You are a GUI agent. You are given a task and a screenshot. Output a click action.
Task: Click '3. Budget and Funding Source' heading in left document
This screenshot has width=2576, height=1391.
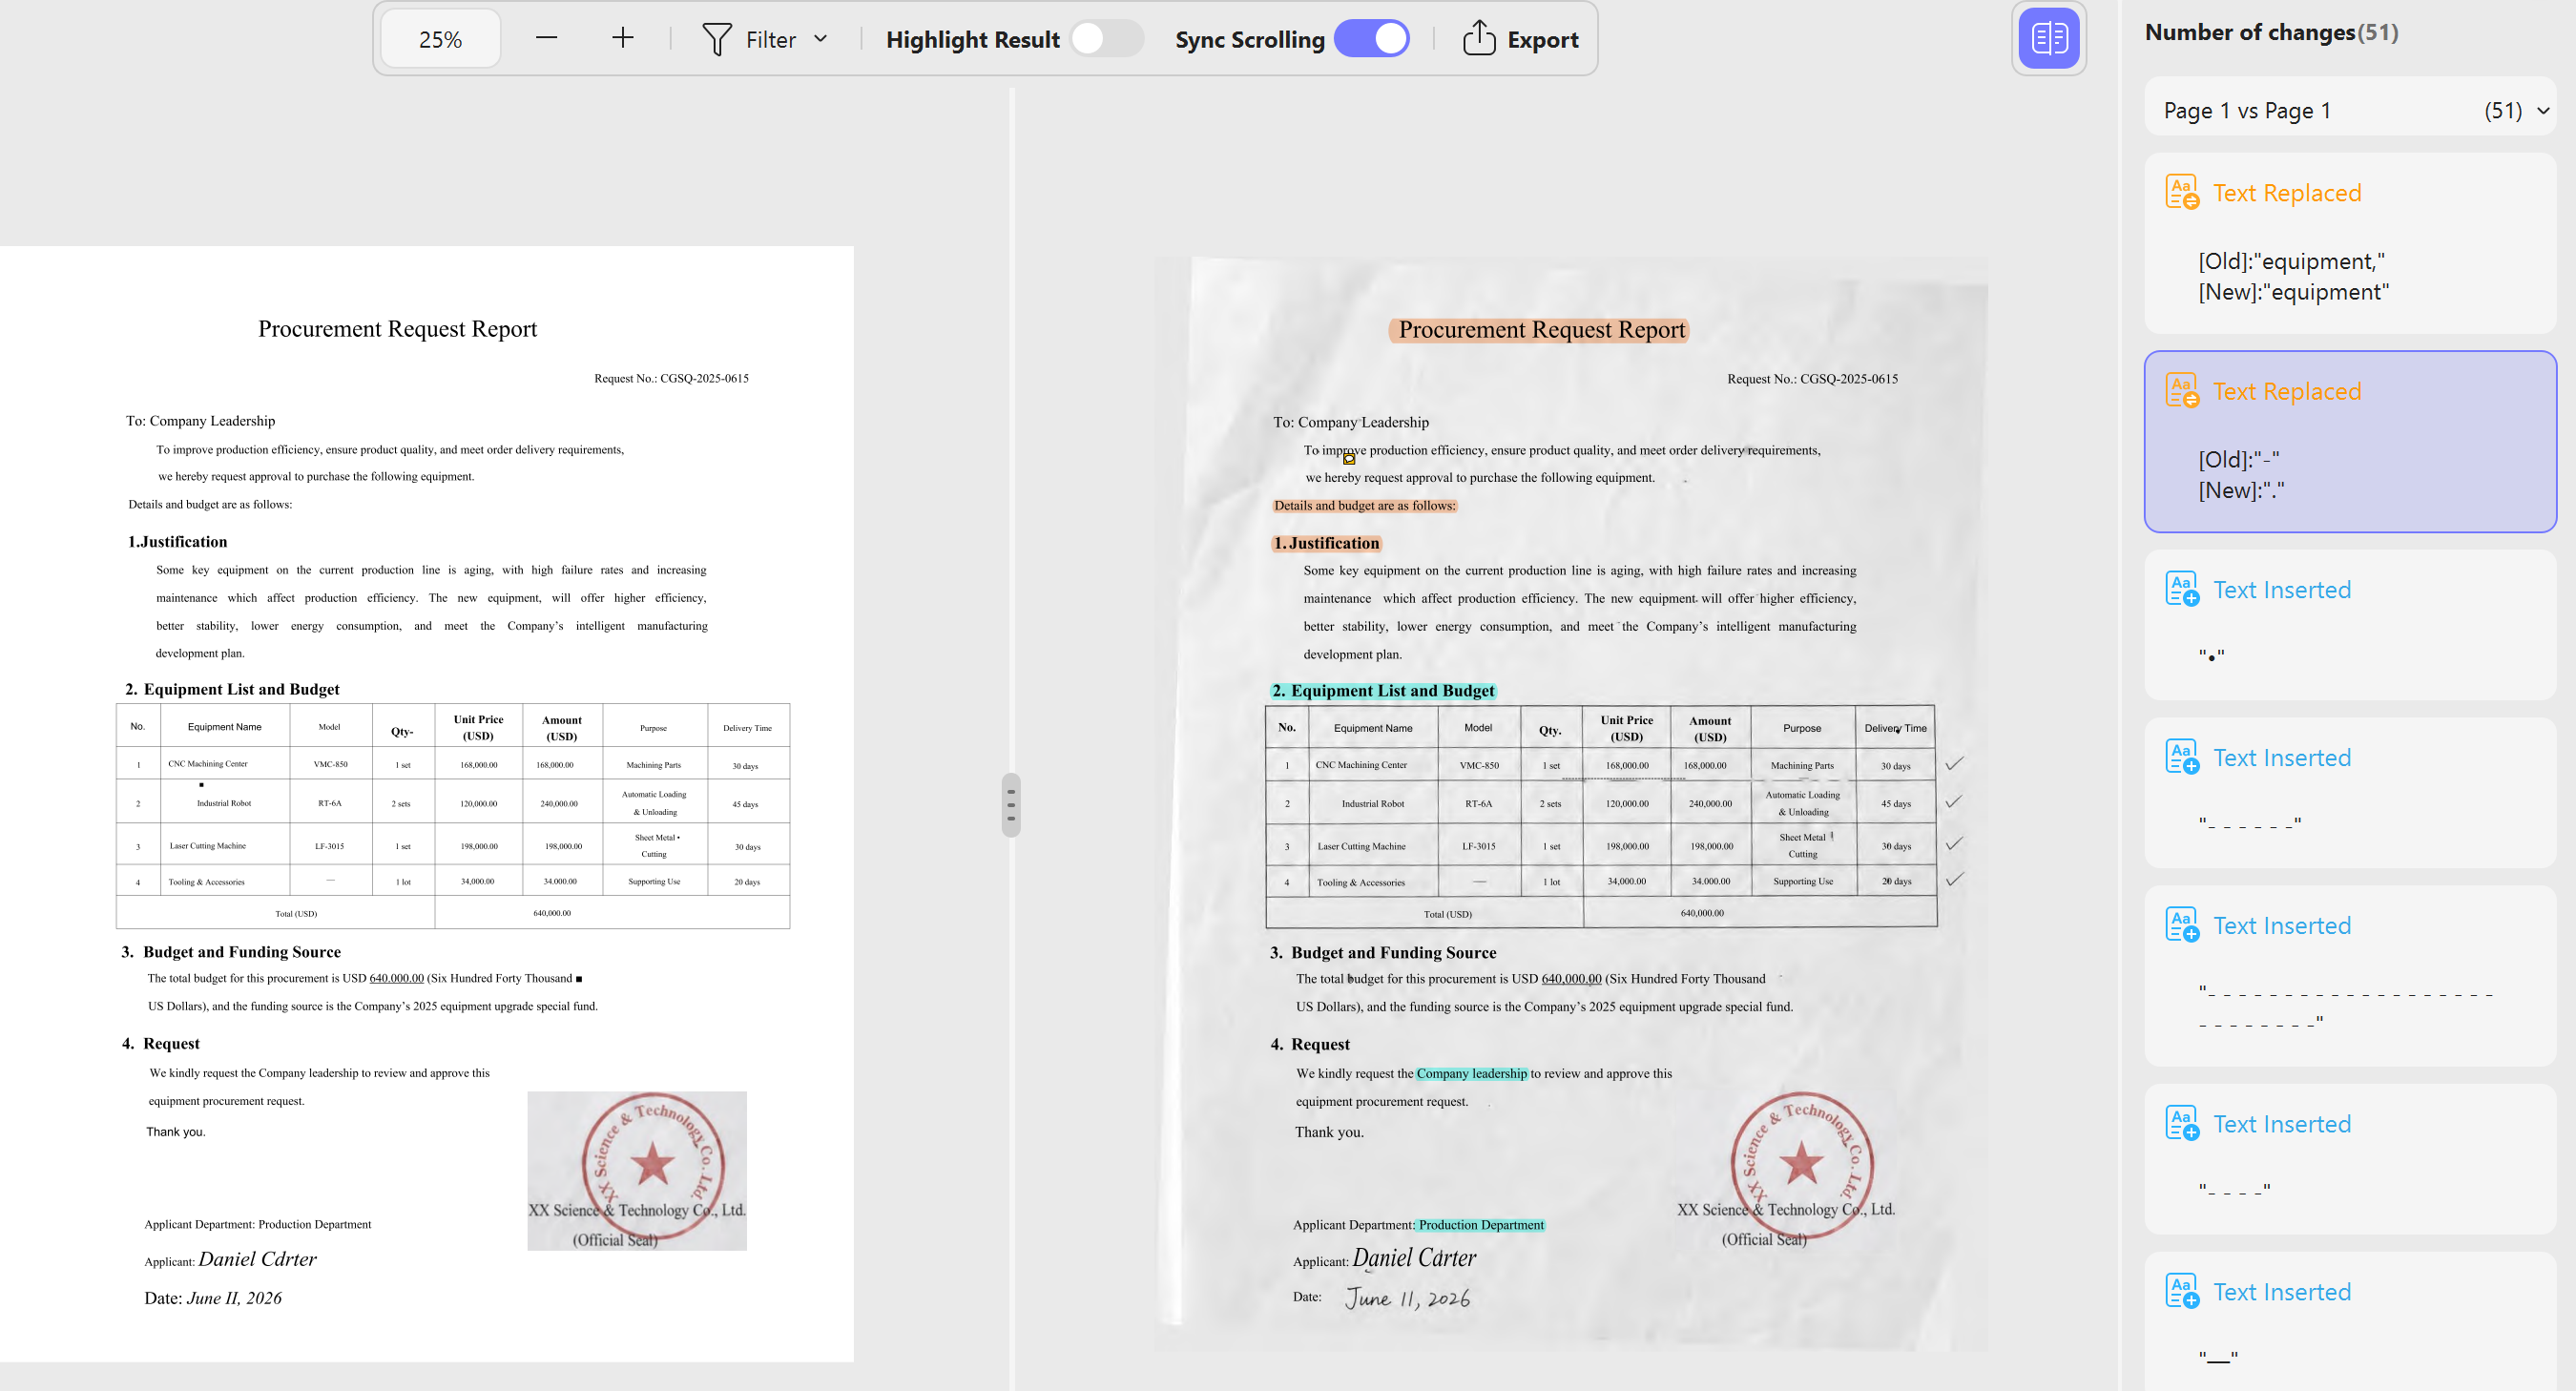(x=231, y=952)
